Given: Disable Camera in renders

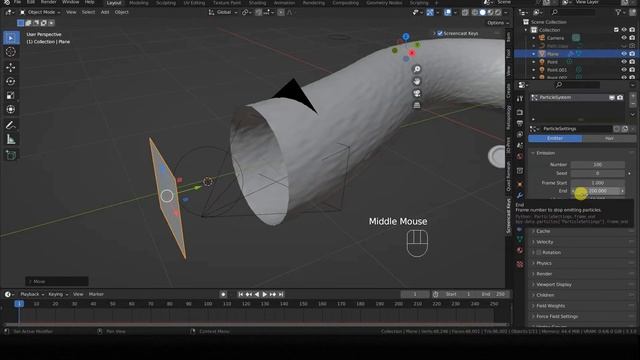Looking at the screenshot, I should click(632, 38).
